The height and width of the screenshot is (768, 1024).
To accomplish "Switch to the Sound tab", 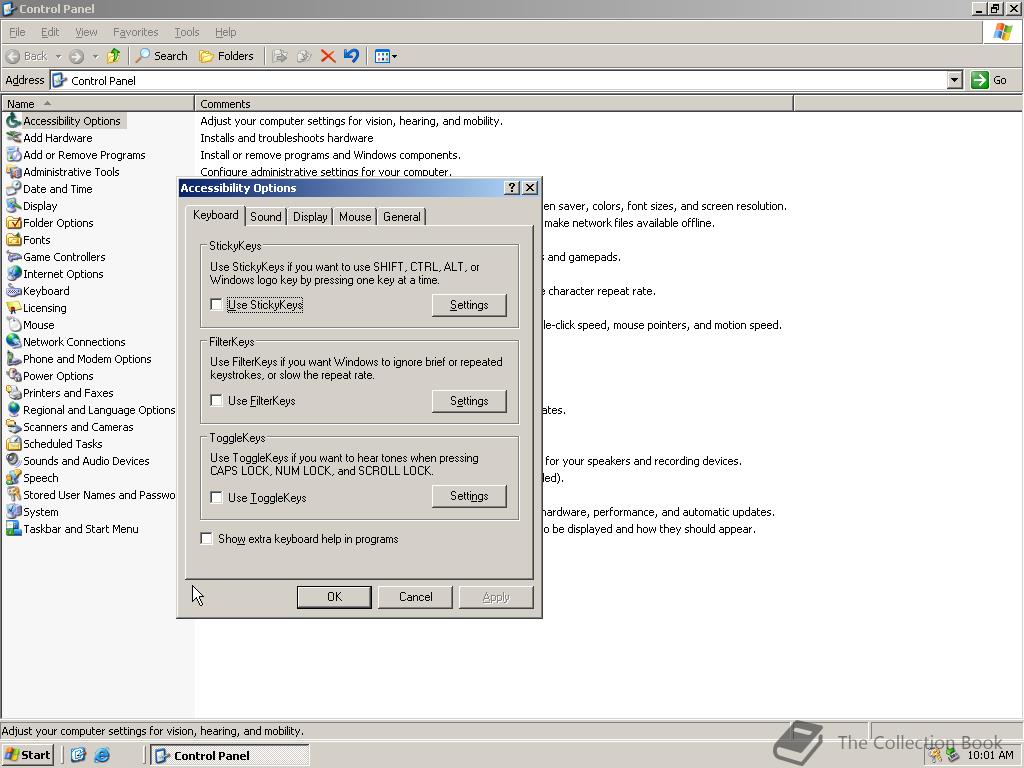I will coord(266,217).
